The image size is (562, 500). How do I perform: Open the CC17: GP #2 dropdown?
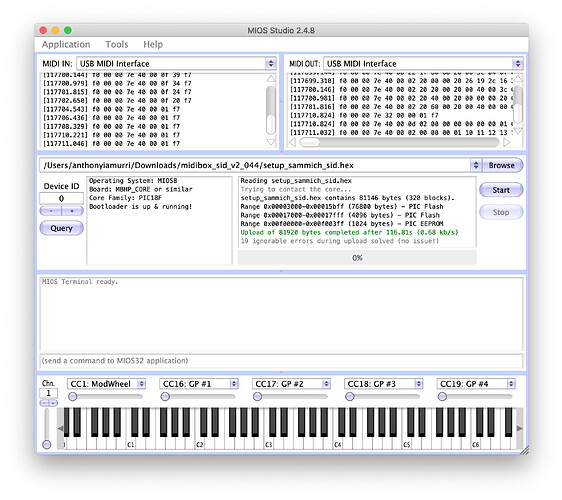[291, 384]
